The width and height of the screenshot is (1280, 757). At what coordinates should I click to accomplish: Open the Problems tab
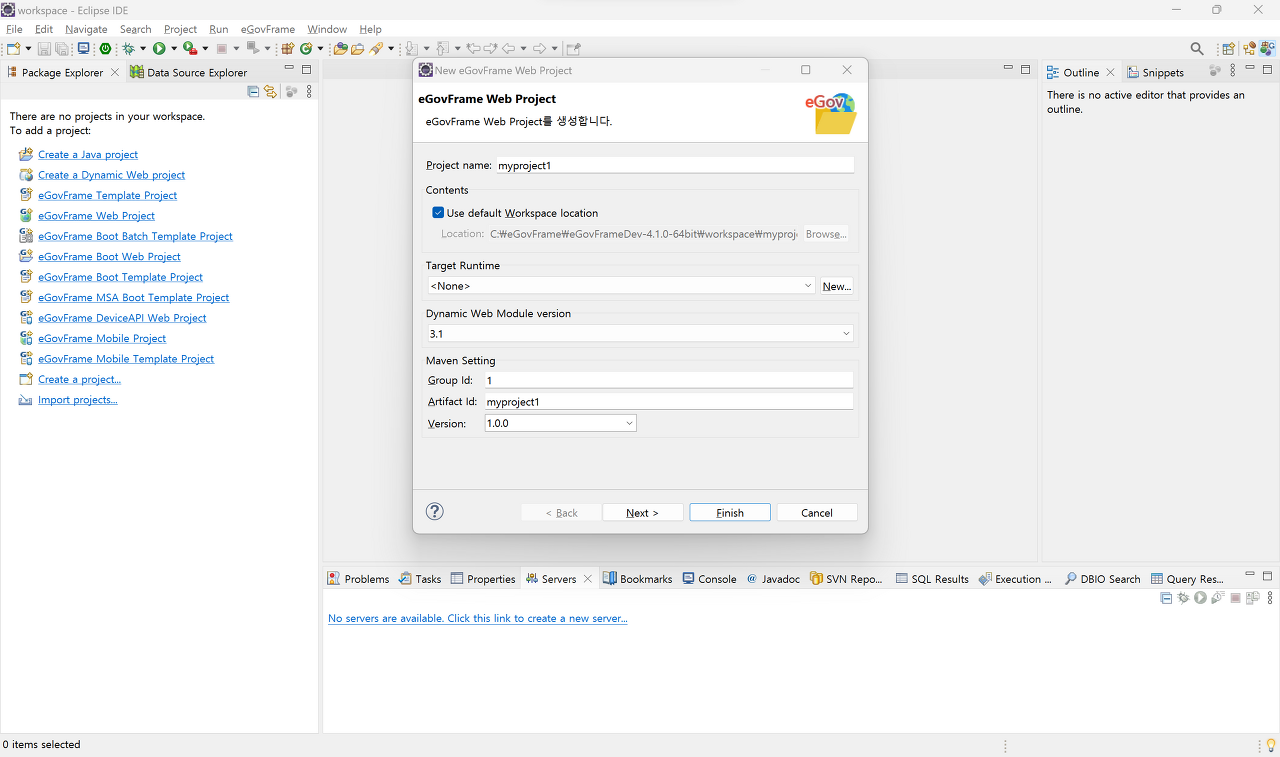point(358,579)
